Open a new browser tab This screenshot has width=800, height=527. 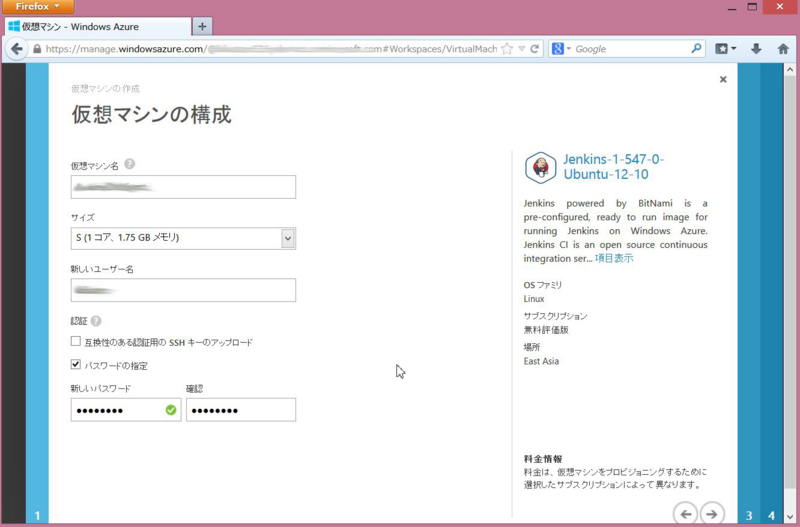202,27
